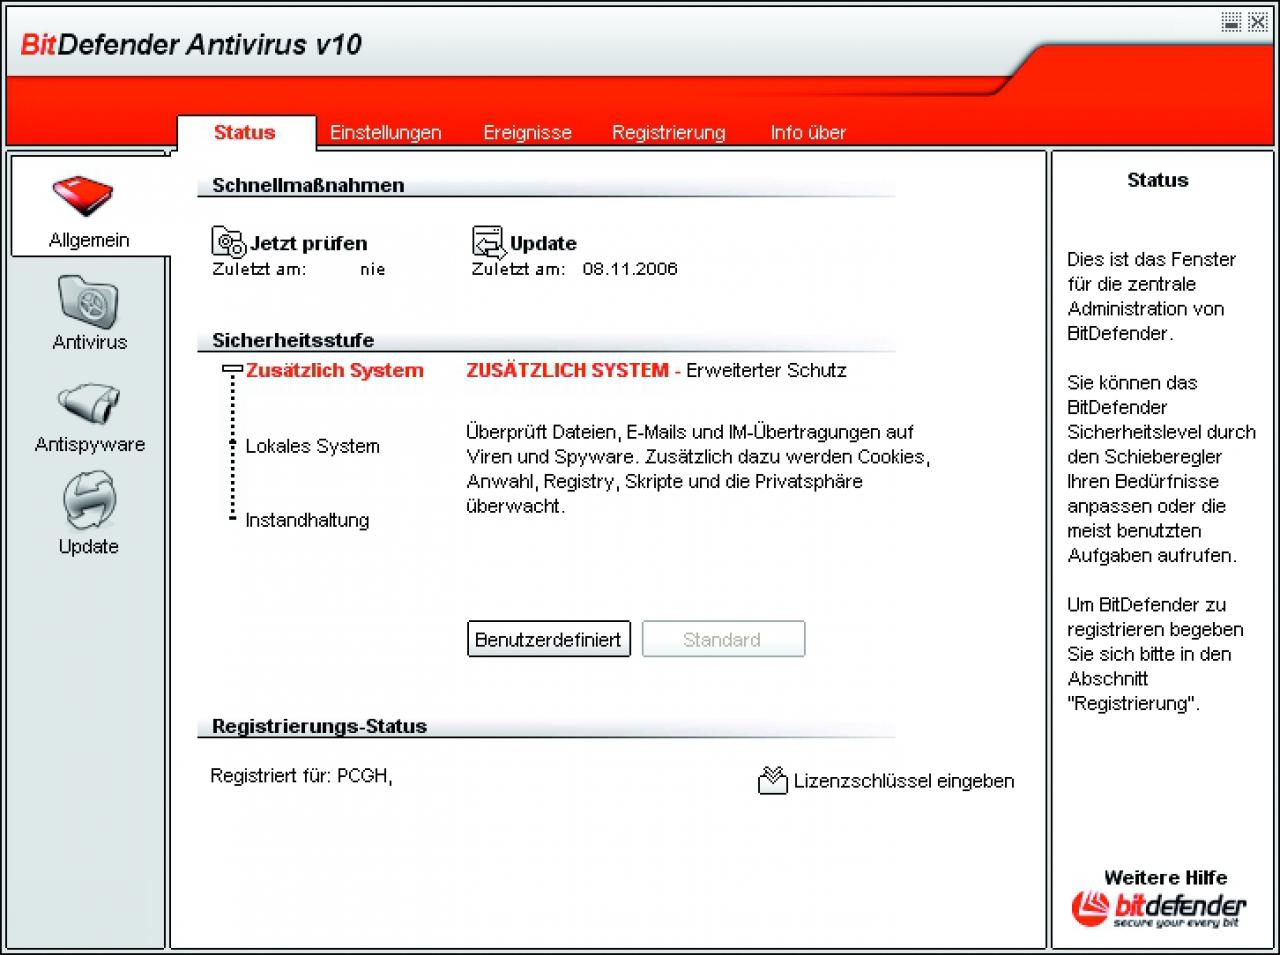Click the Benutzerdefiniert button
The width and height of the screenshot is (1280, 955).
pyautogui.click(x=549, y=639)
